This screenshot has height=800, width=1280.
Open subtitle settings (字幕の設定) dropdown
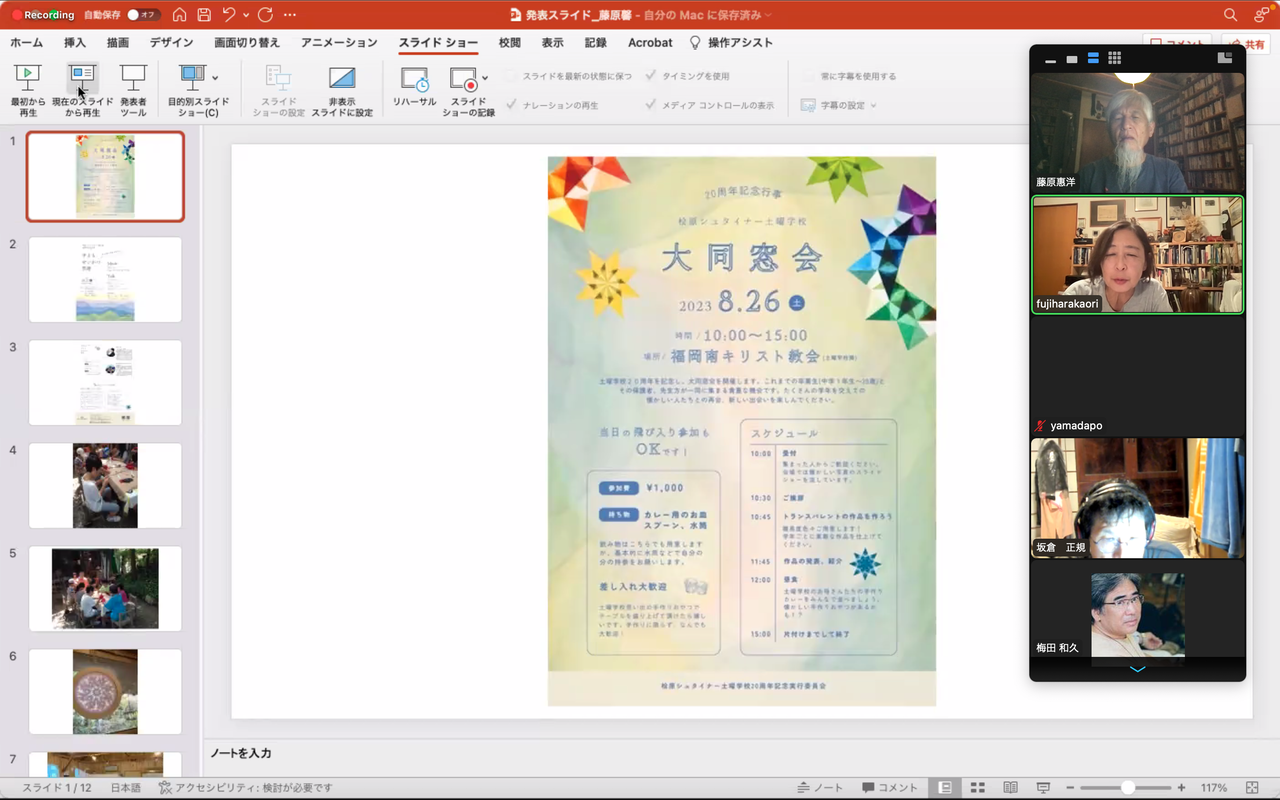tap(839, 105)
